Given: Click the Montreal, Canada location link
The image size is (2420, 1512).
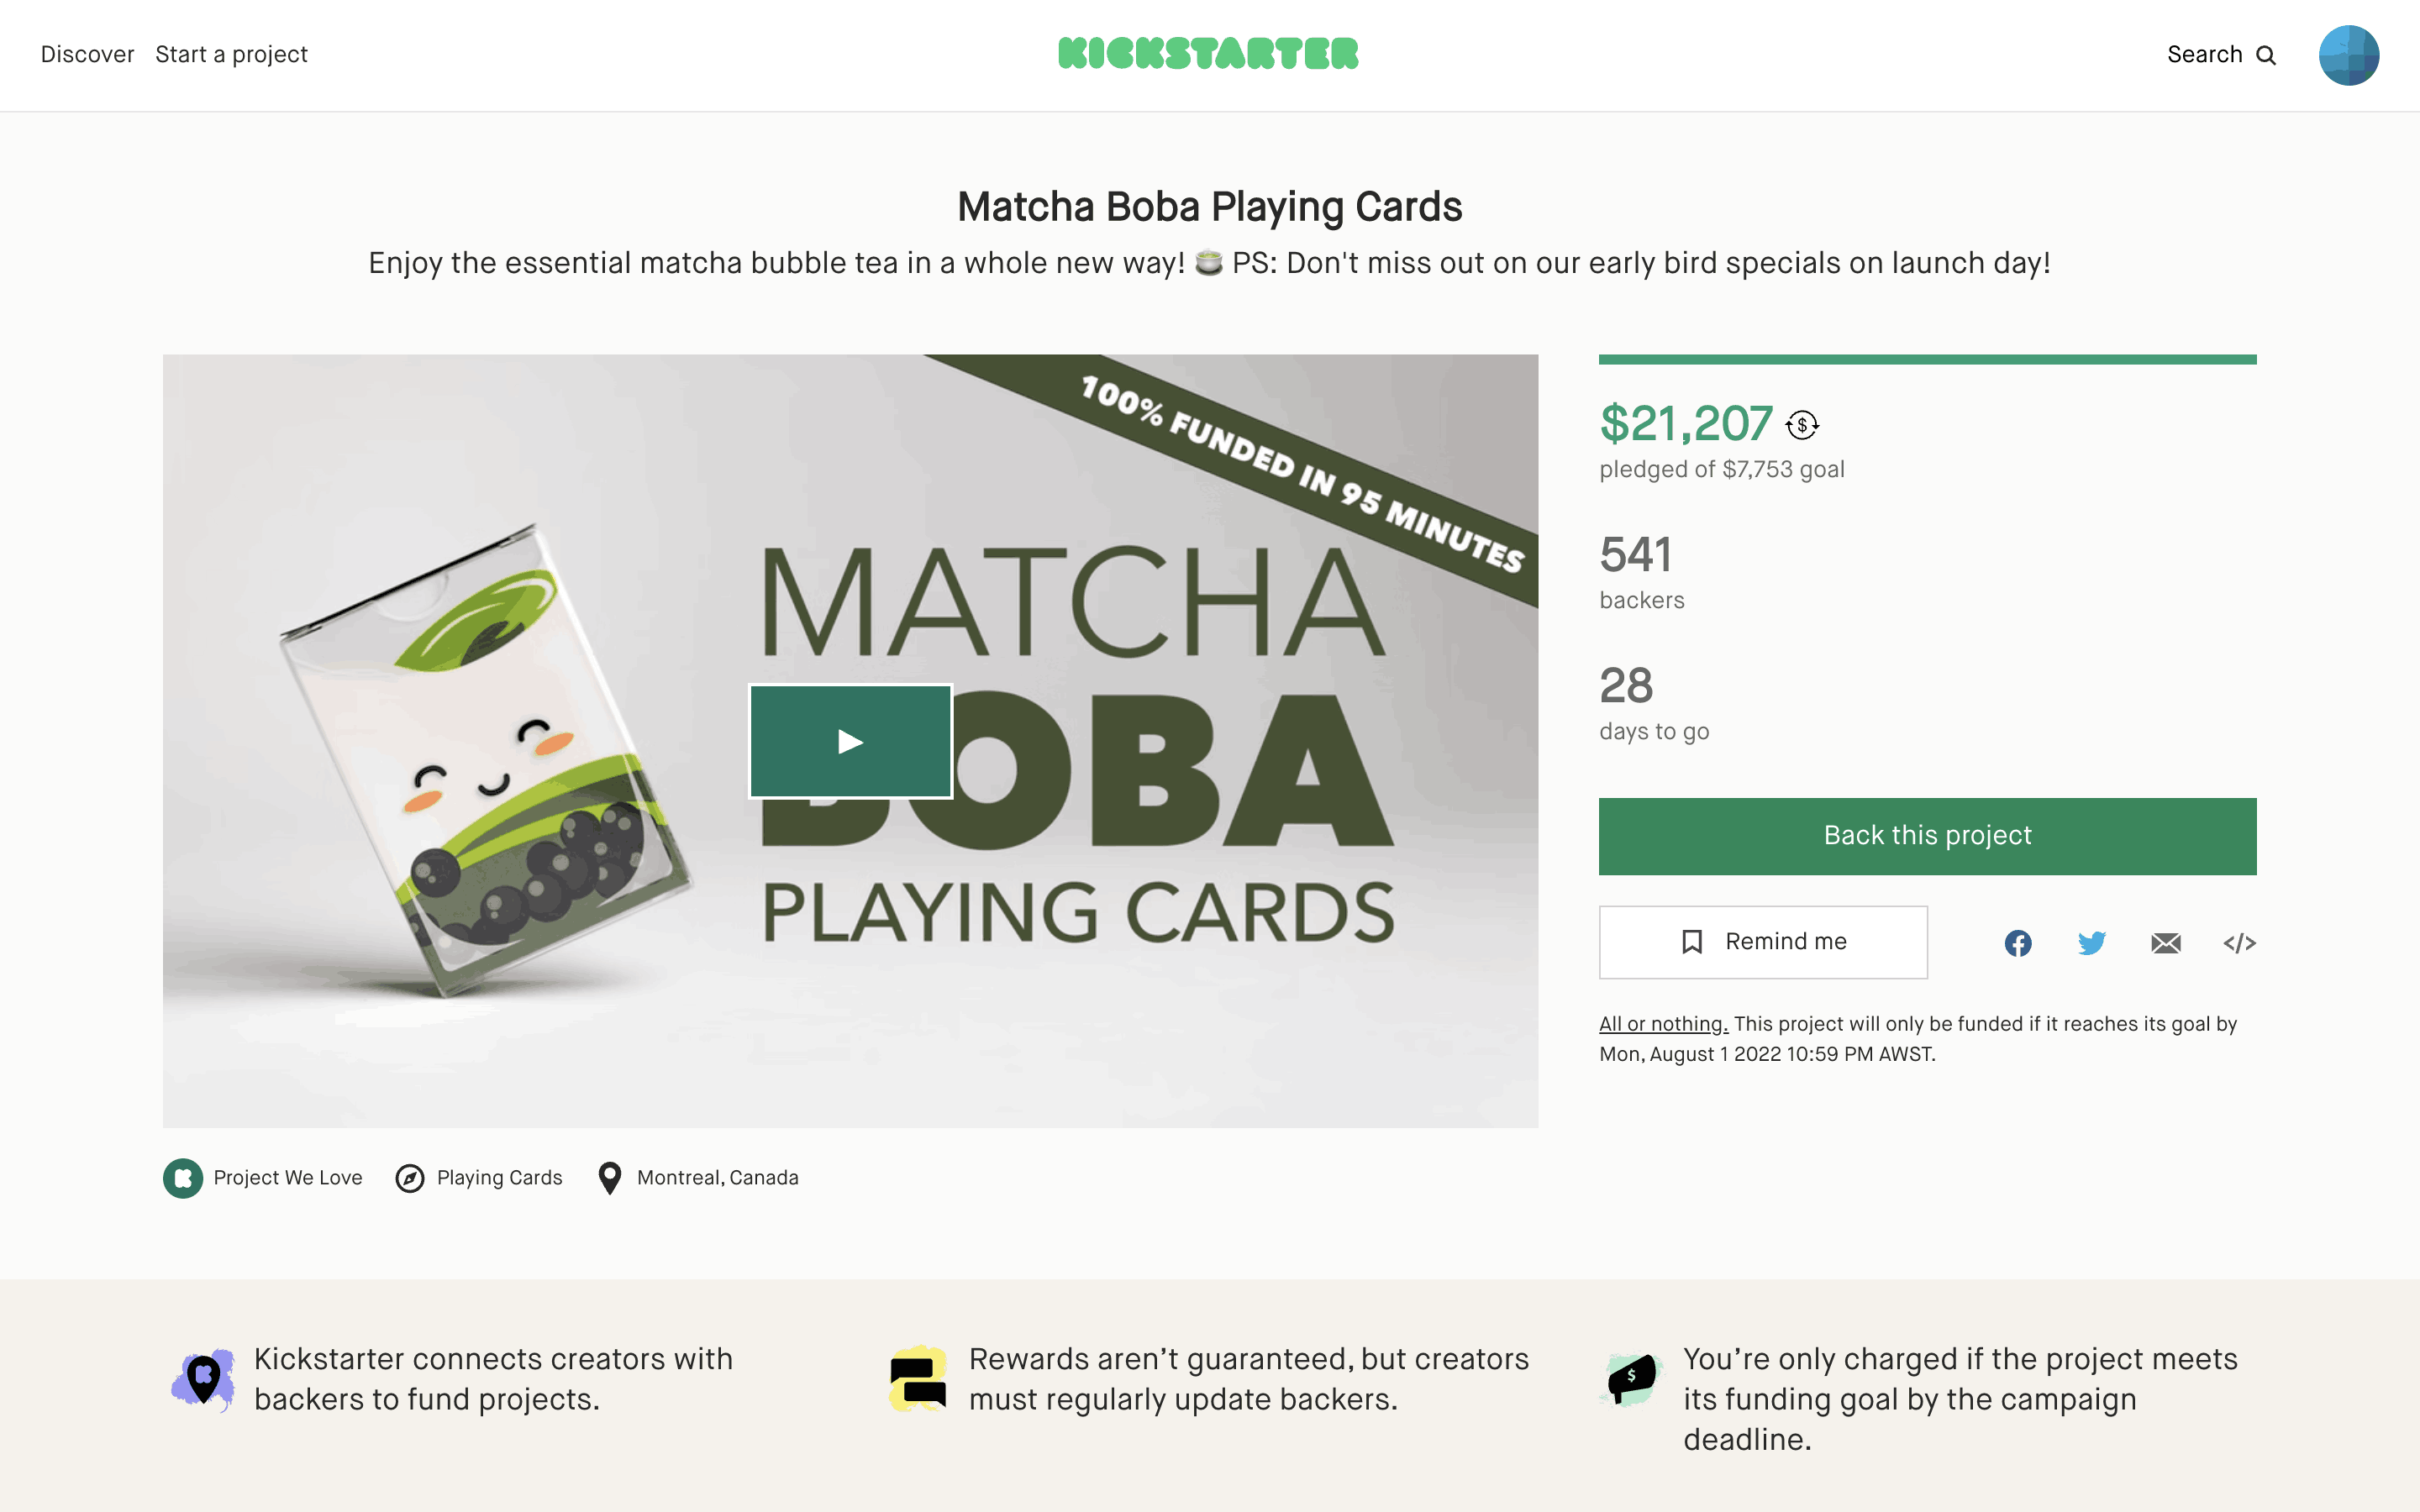Looking at the screenshot, I should (717, 1178).
